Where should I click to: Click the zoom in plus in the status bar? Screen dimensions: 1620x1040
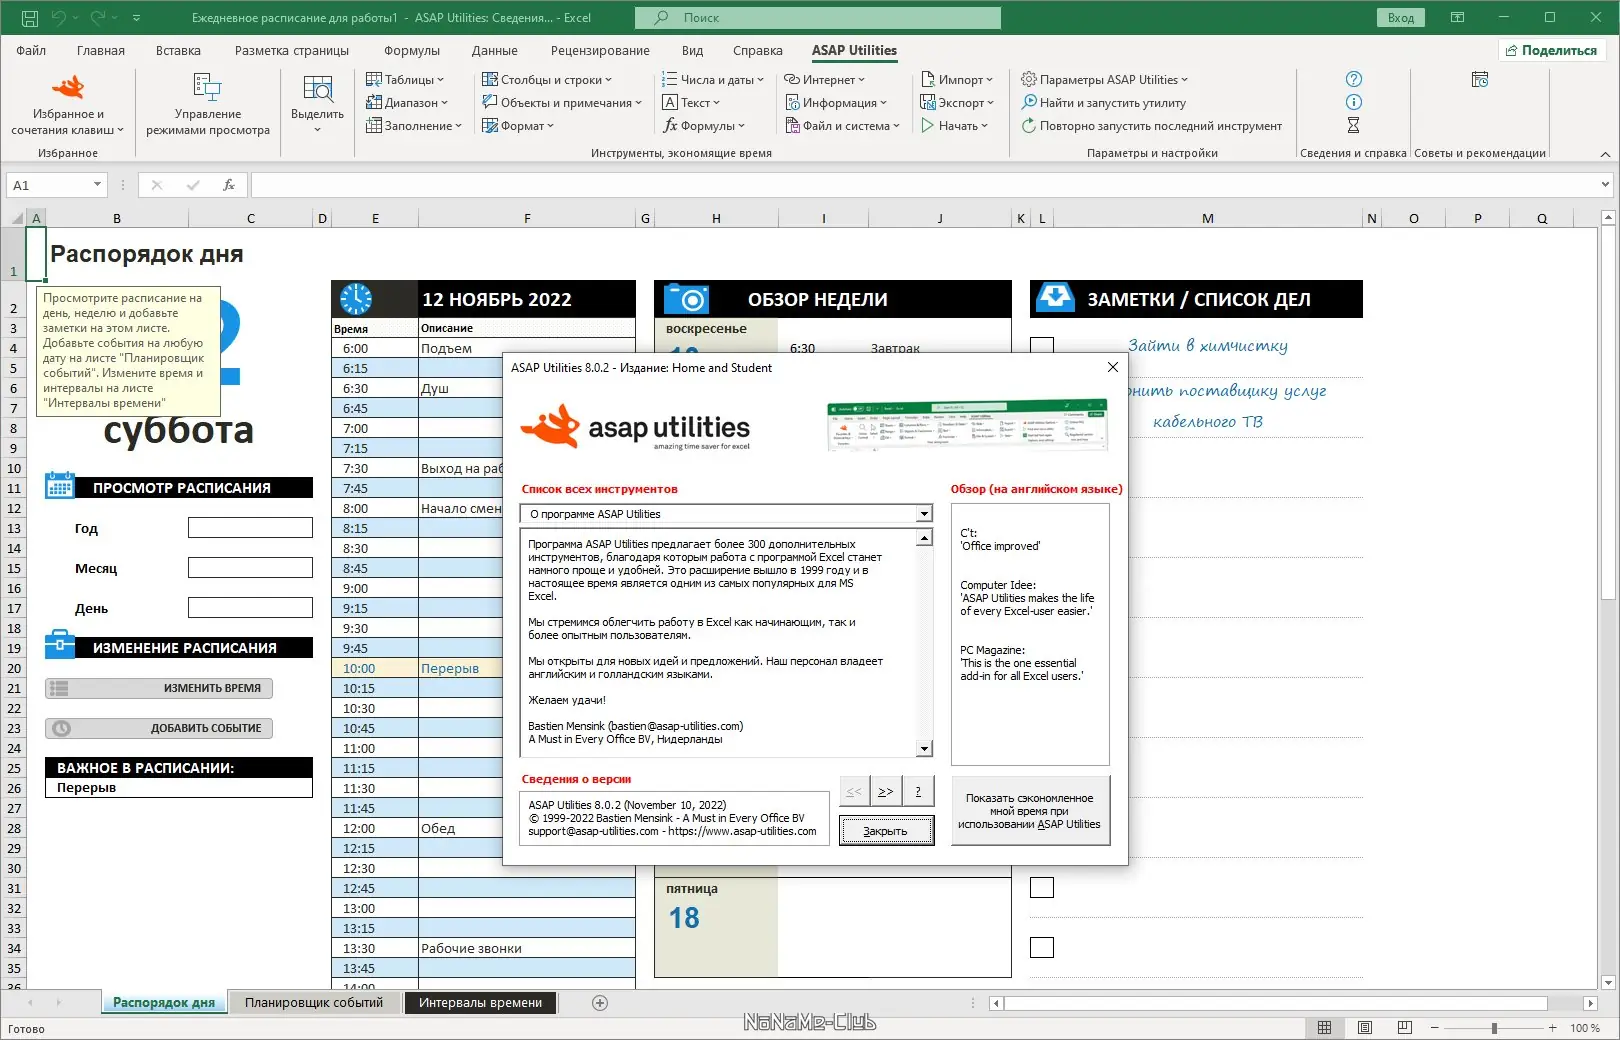coord(1552,1028)
